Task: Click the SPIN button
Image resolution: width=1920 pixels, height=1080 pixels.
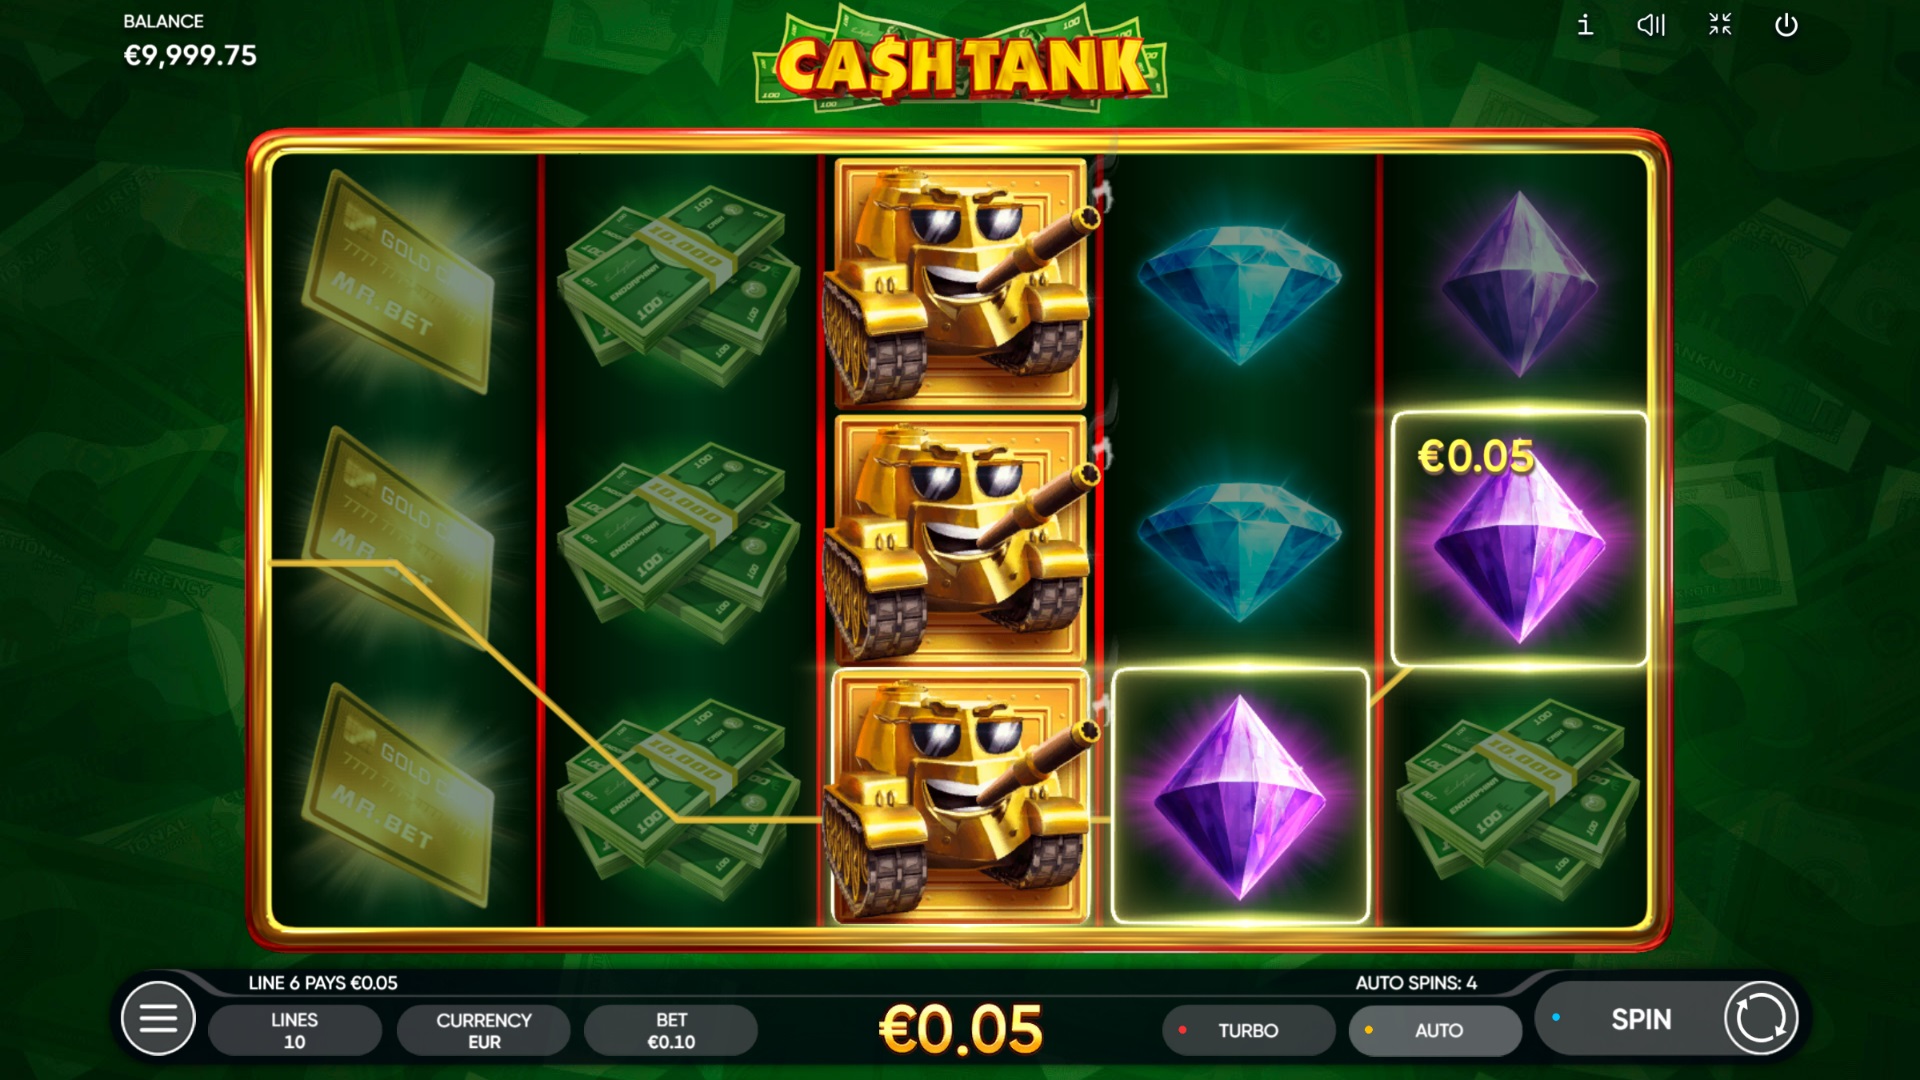Action: click(x=1640, y=1019)
